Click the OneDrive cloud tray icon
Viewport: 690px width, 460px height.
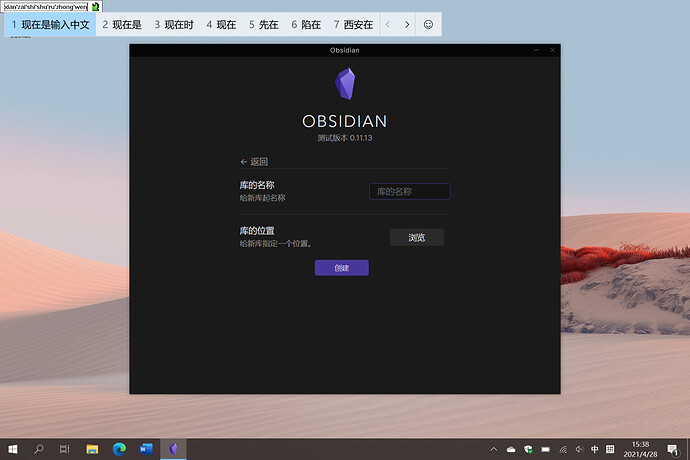pos(511,449)
